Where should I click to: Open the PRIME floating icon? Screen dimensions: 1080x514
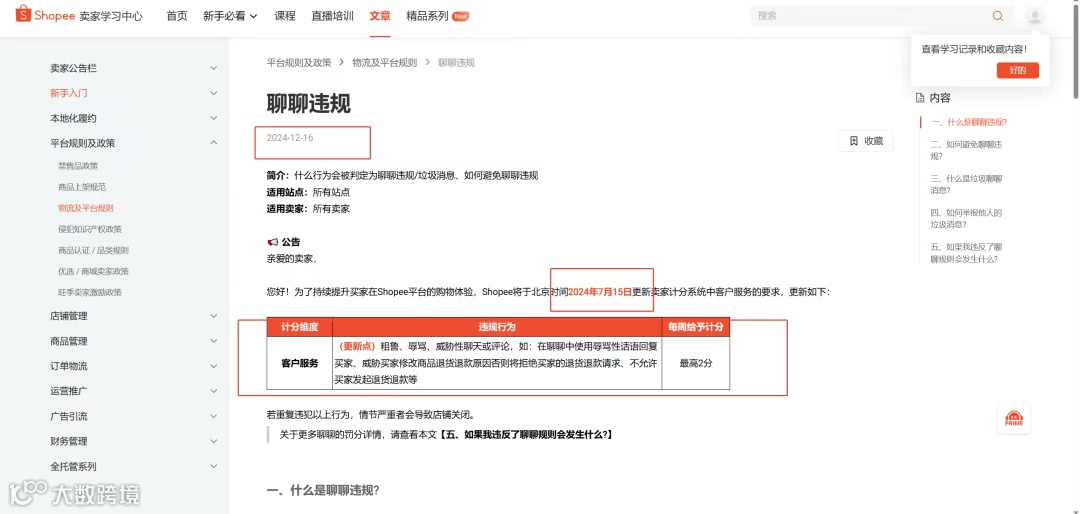tap(1014, 418)
